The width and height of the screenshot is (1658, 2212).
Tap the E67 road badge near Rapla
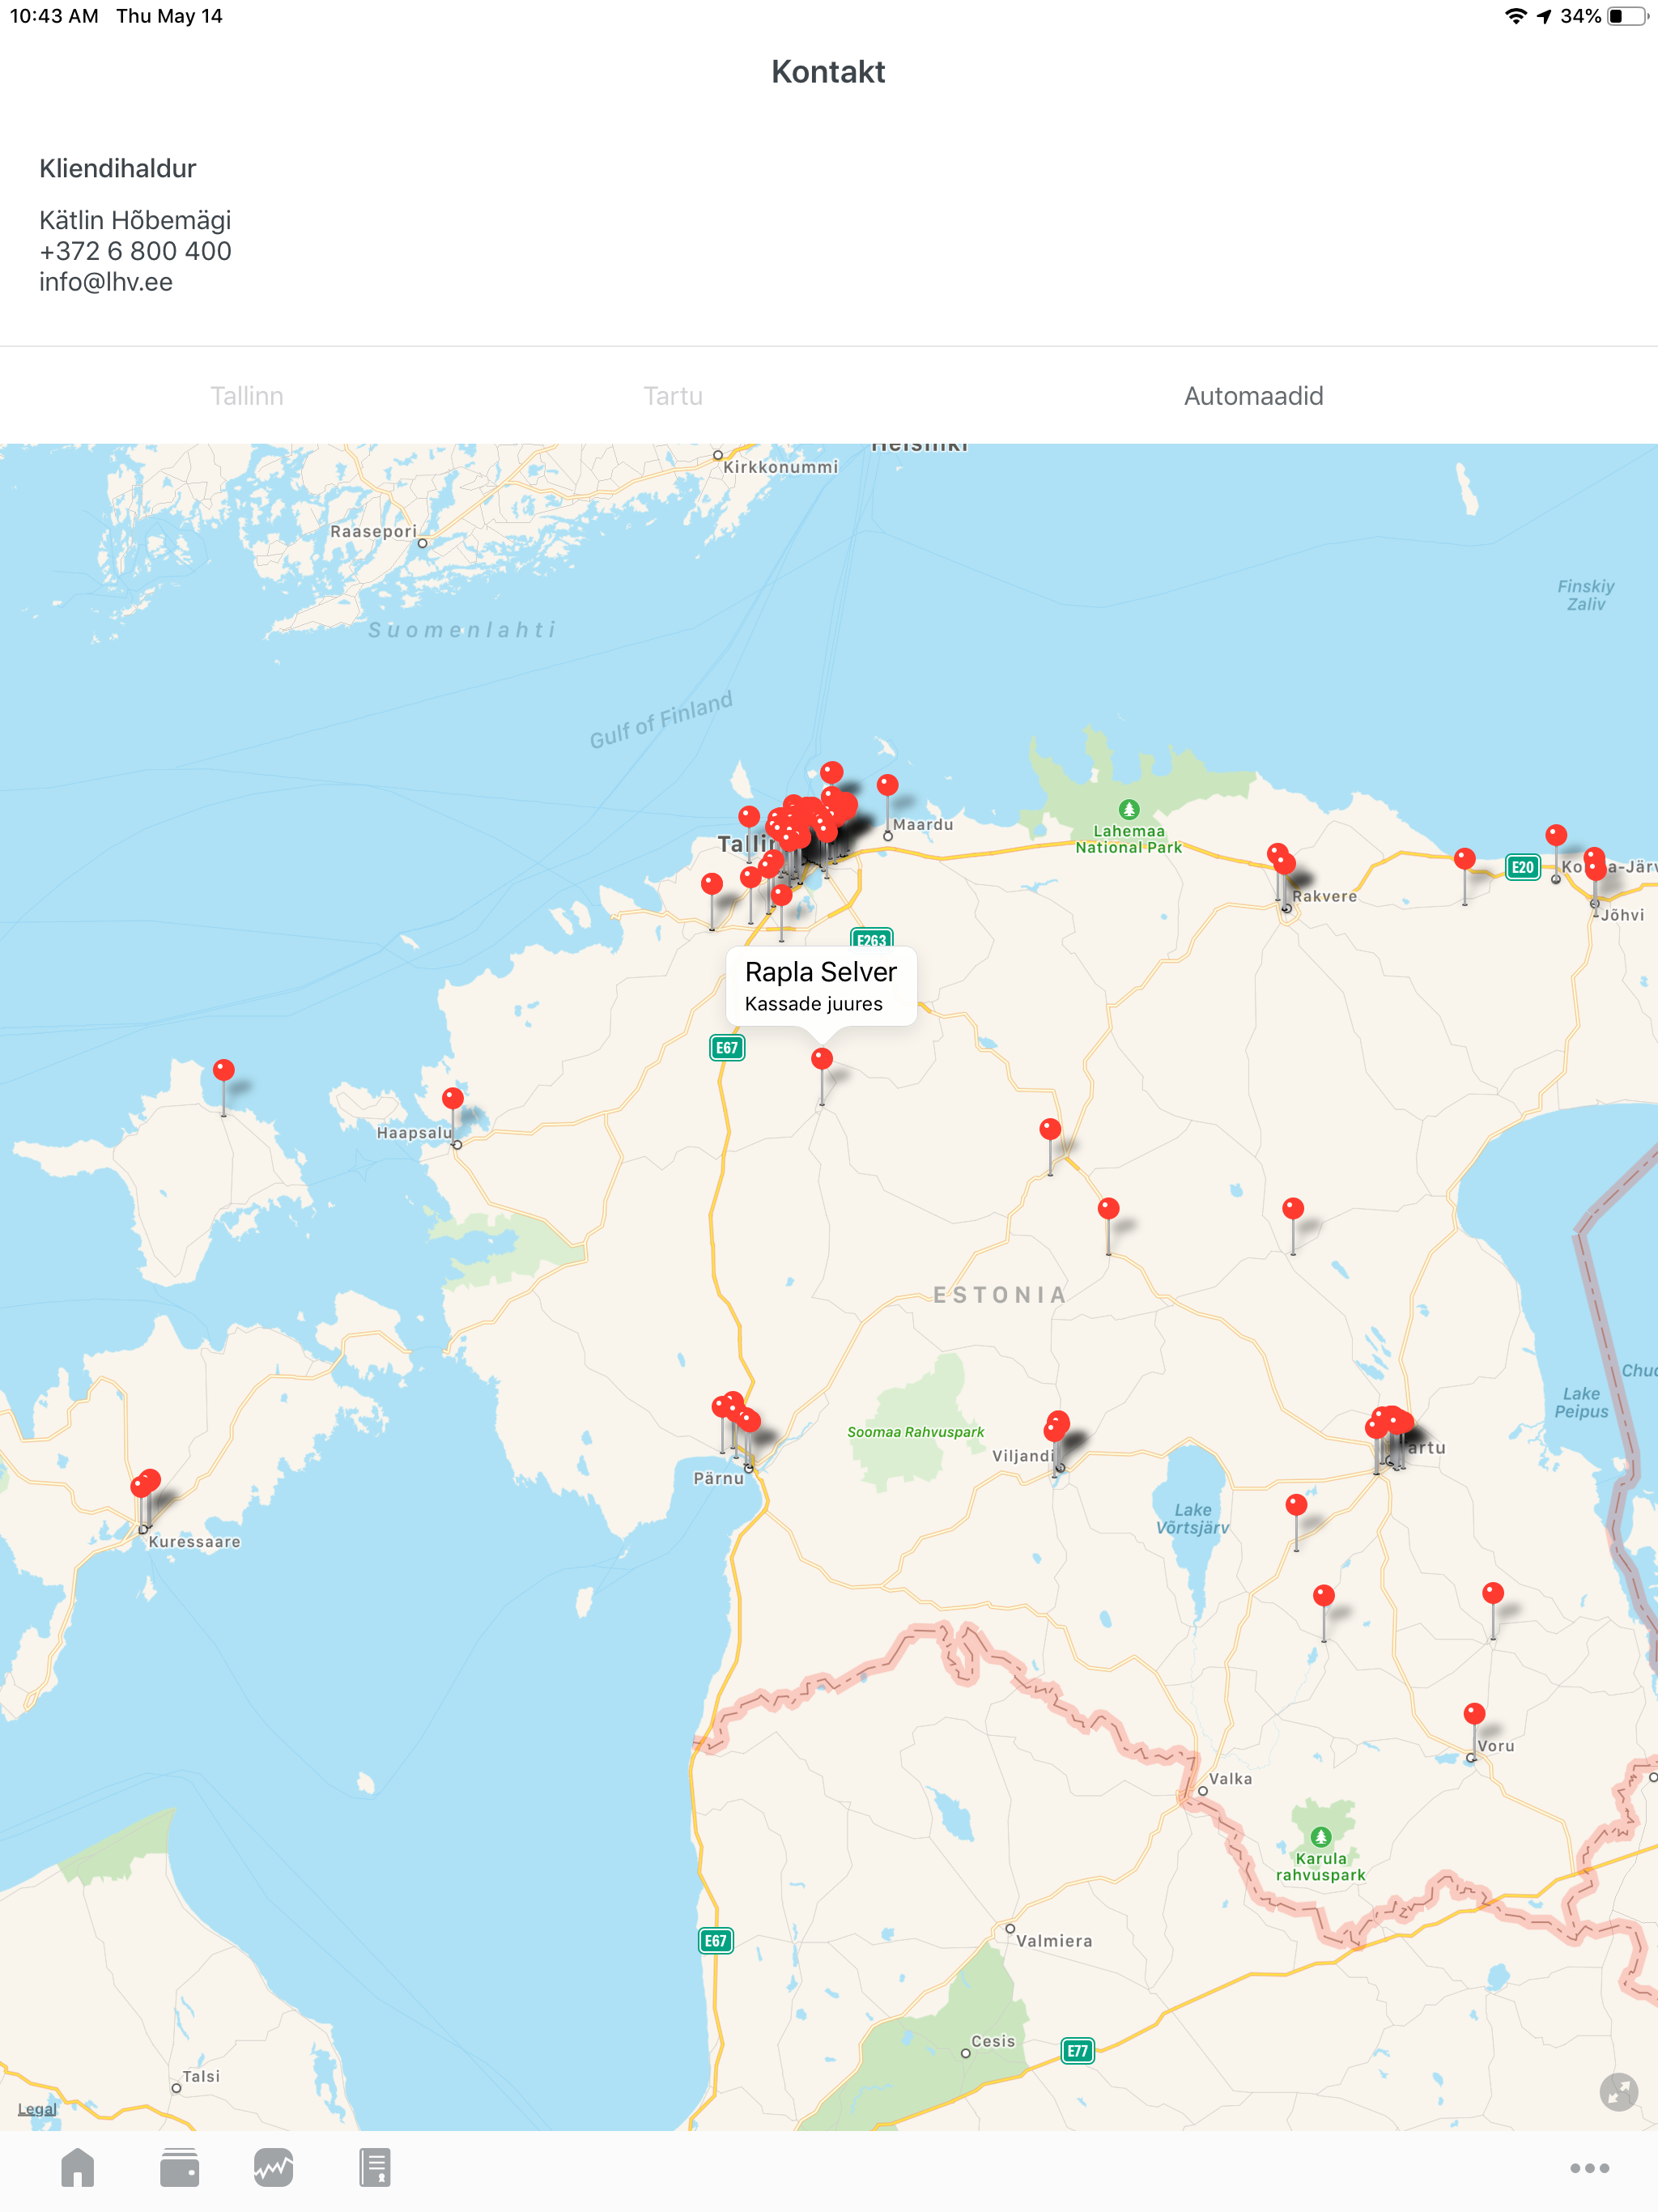(x=727, y=1048)
